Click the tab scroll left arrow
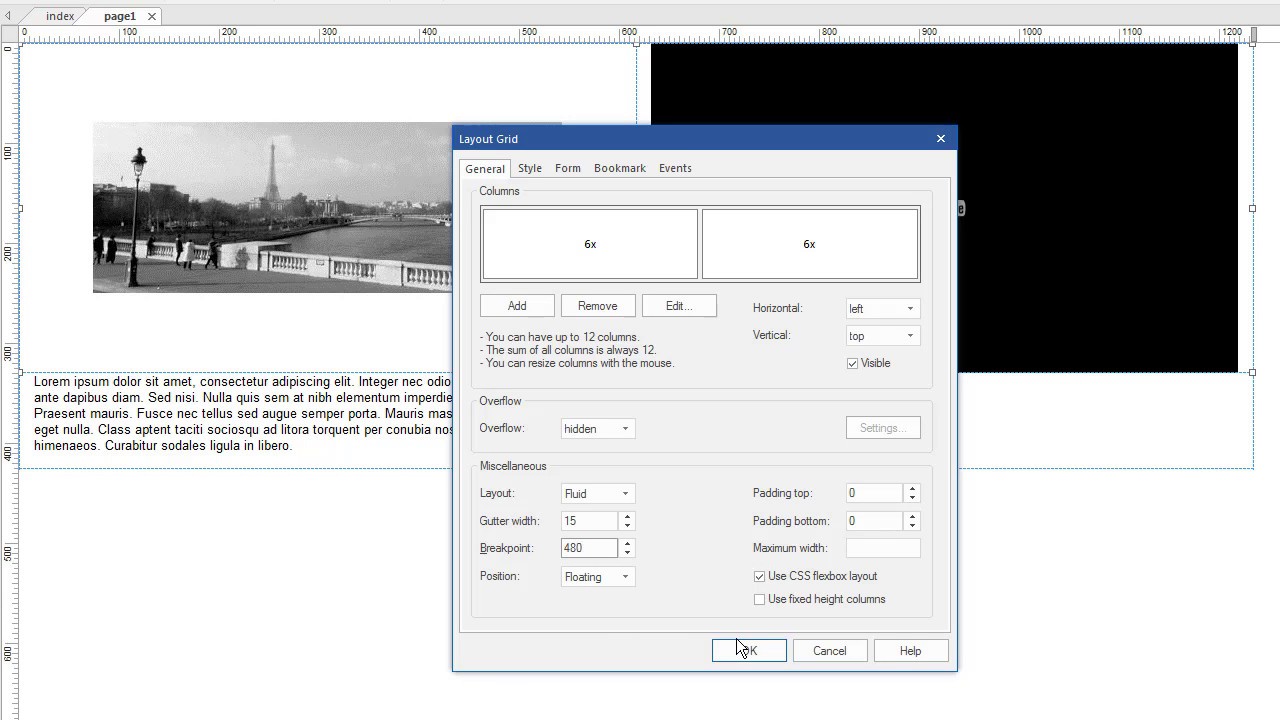 coord(8,16)
